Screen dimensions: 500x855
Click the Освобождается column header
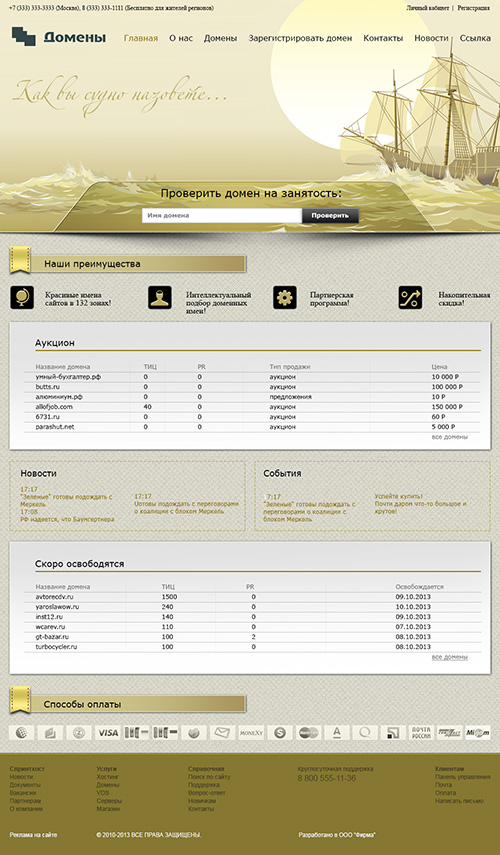tap(419, 587)
